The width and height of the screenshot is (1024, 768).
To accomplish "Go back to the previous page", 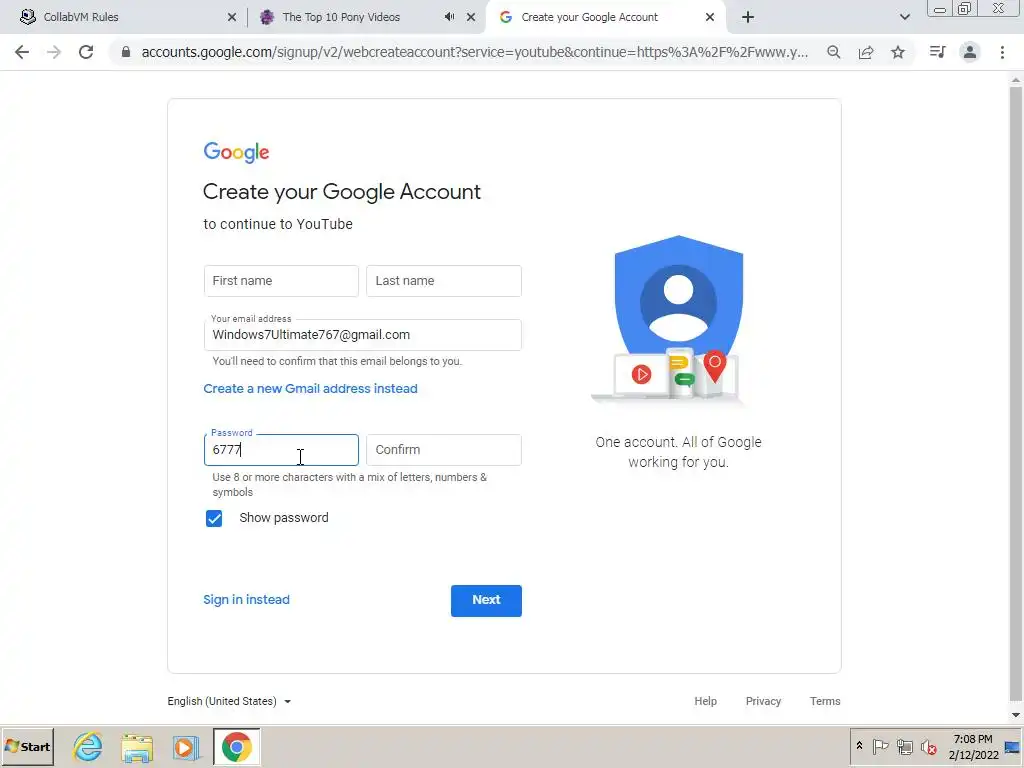I will click(22, 52).
